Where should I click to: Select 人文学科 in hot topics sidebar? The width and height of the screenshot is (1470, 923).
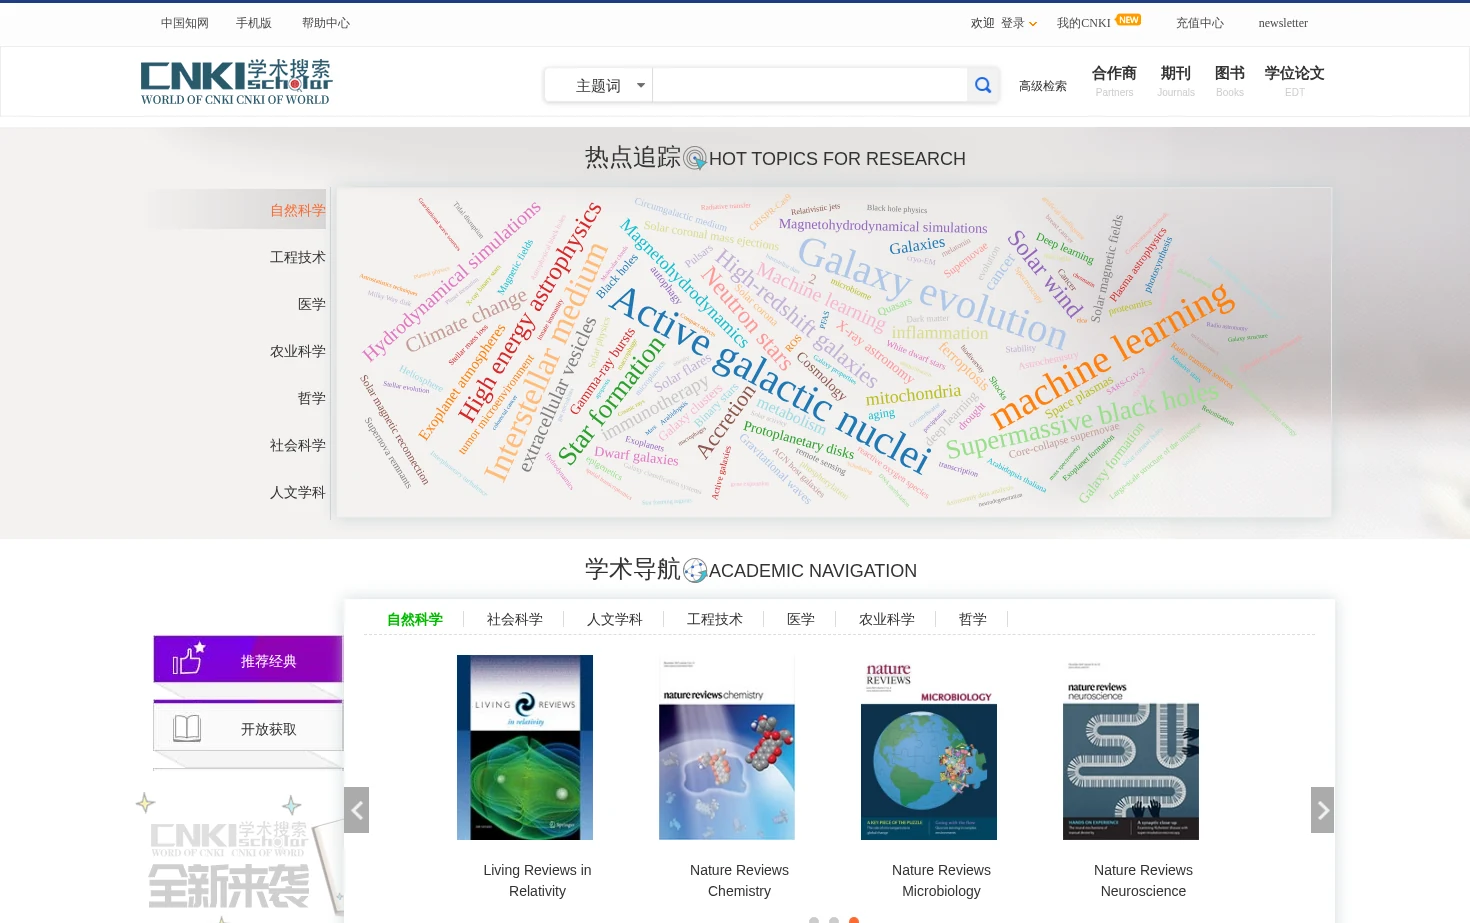(297, 492)
